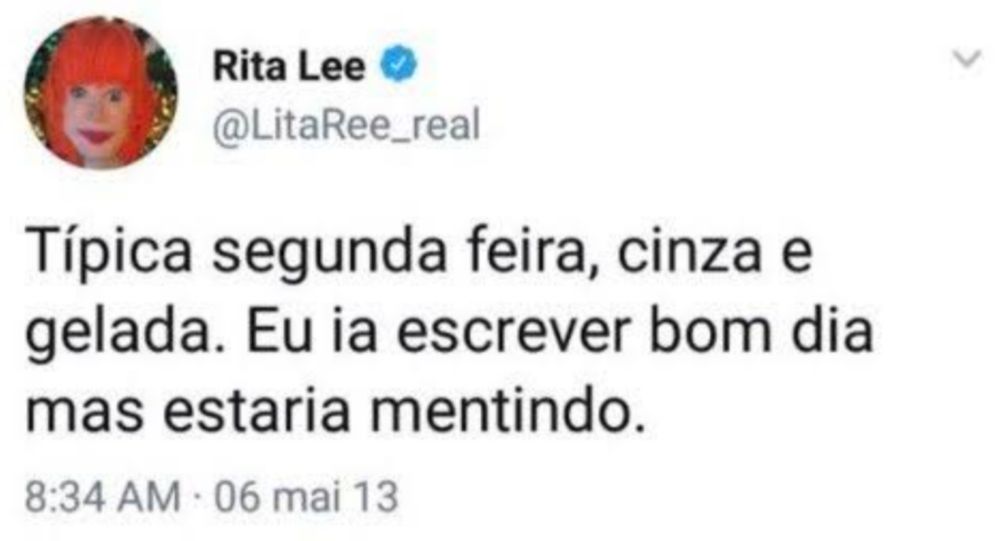This screenshot has width=1000, height=541.
Task: Click the letter e after cinza
Action: pos(797,254)
